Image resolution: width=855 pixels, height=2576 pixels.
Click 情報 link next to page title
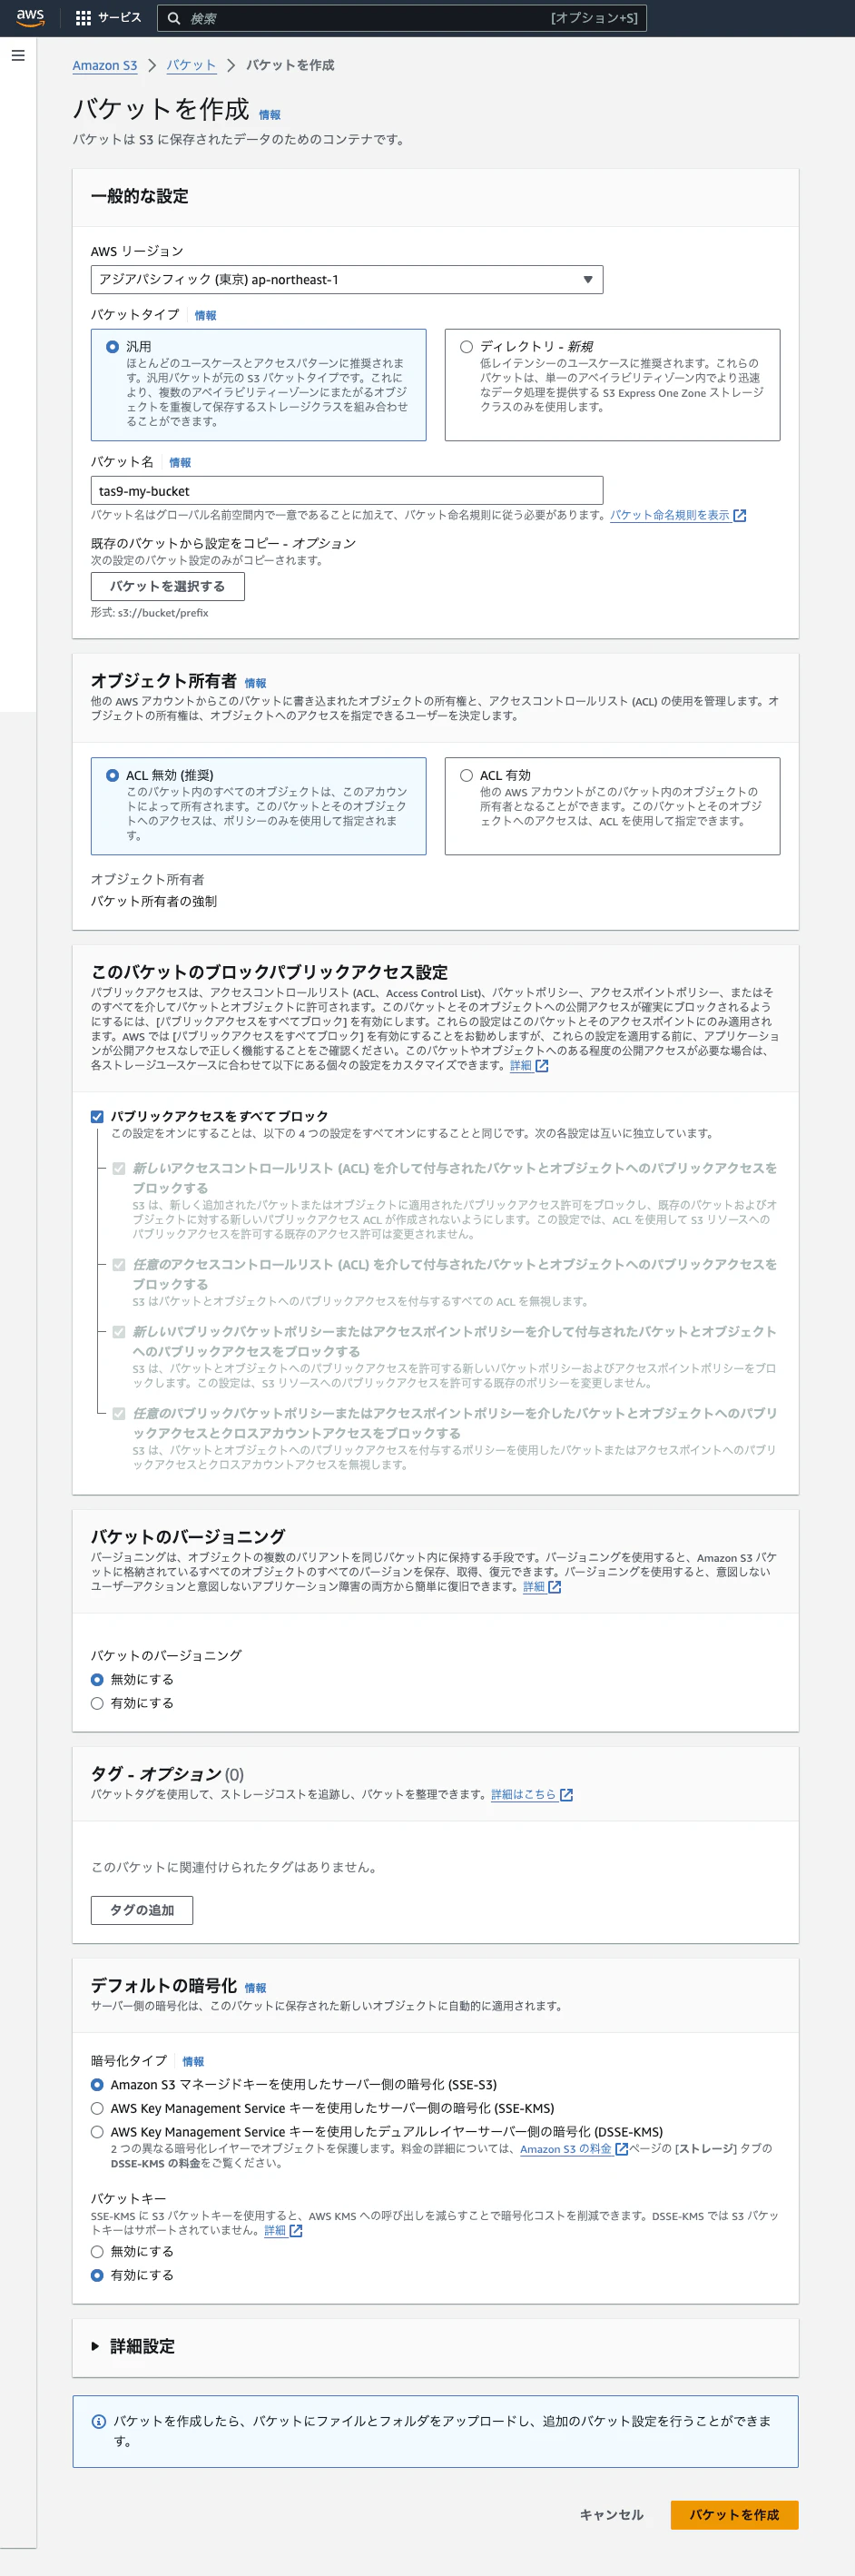(270, 115)
